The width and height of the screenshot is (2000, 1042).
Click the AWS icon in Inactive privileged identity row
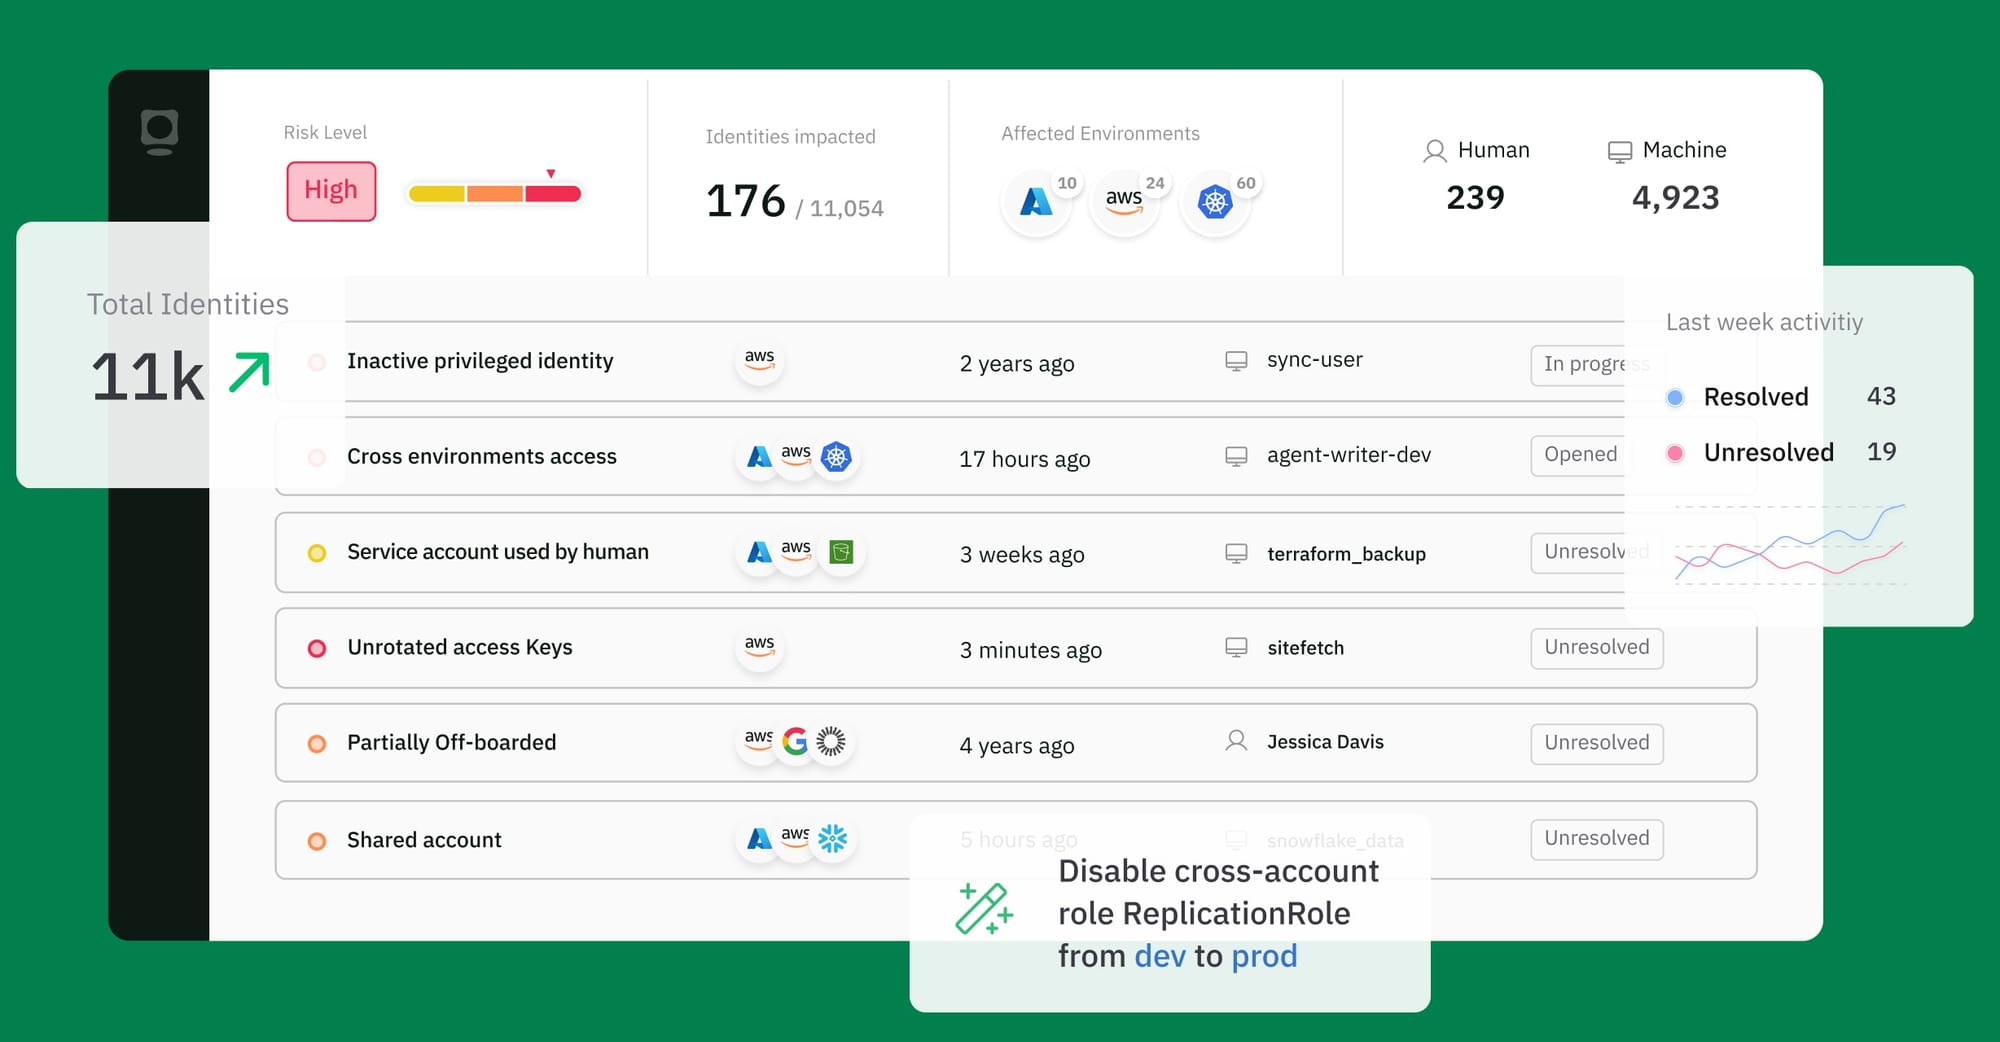[760, 360]
